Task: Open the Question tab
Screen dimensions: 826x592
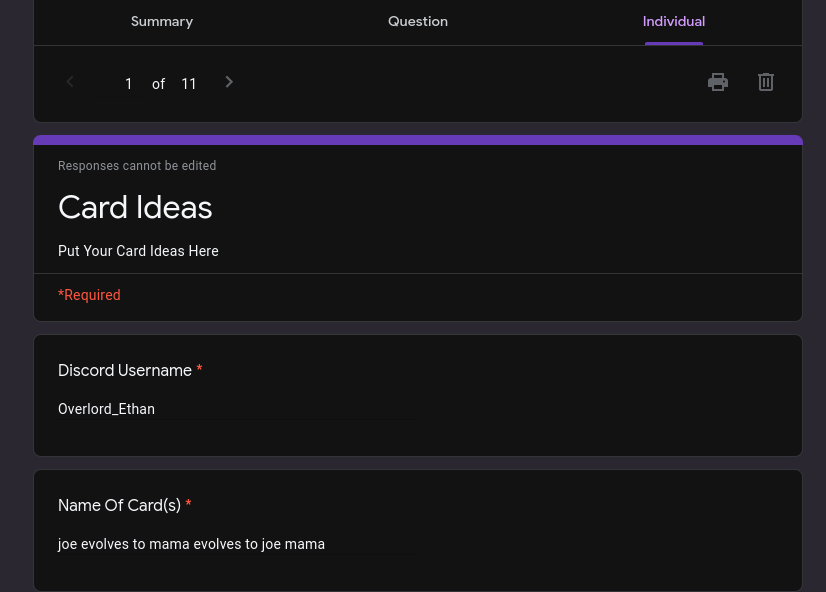Action: [x=418, y=21]
